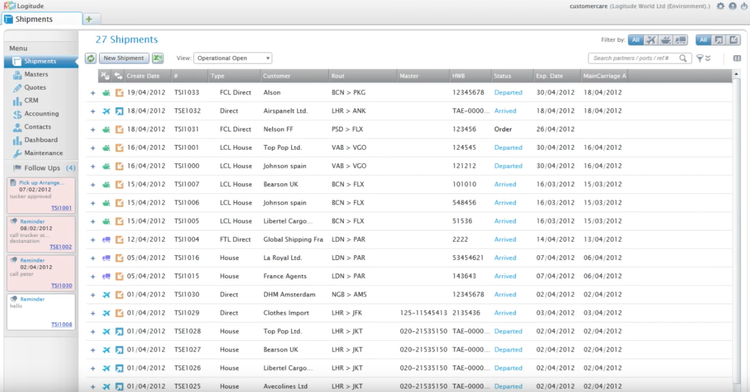Click the power logout icon

click(744, 6)
